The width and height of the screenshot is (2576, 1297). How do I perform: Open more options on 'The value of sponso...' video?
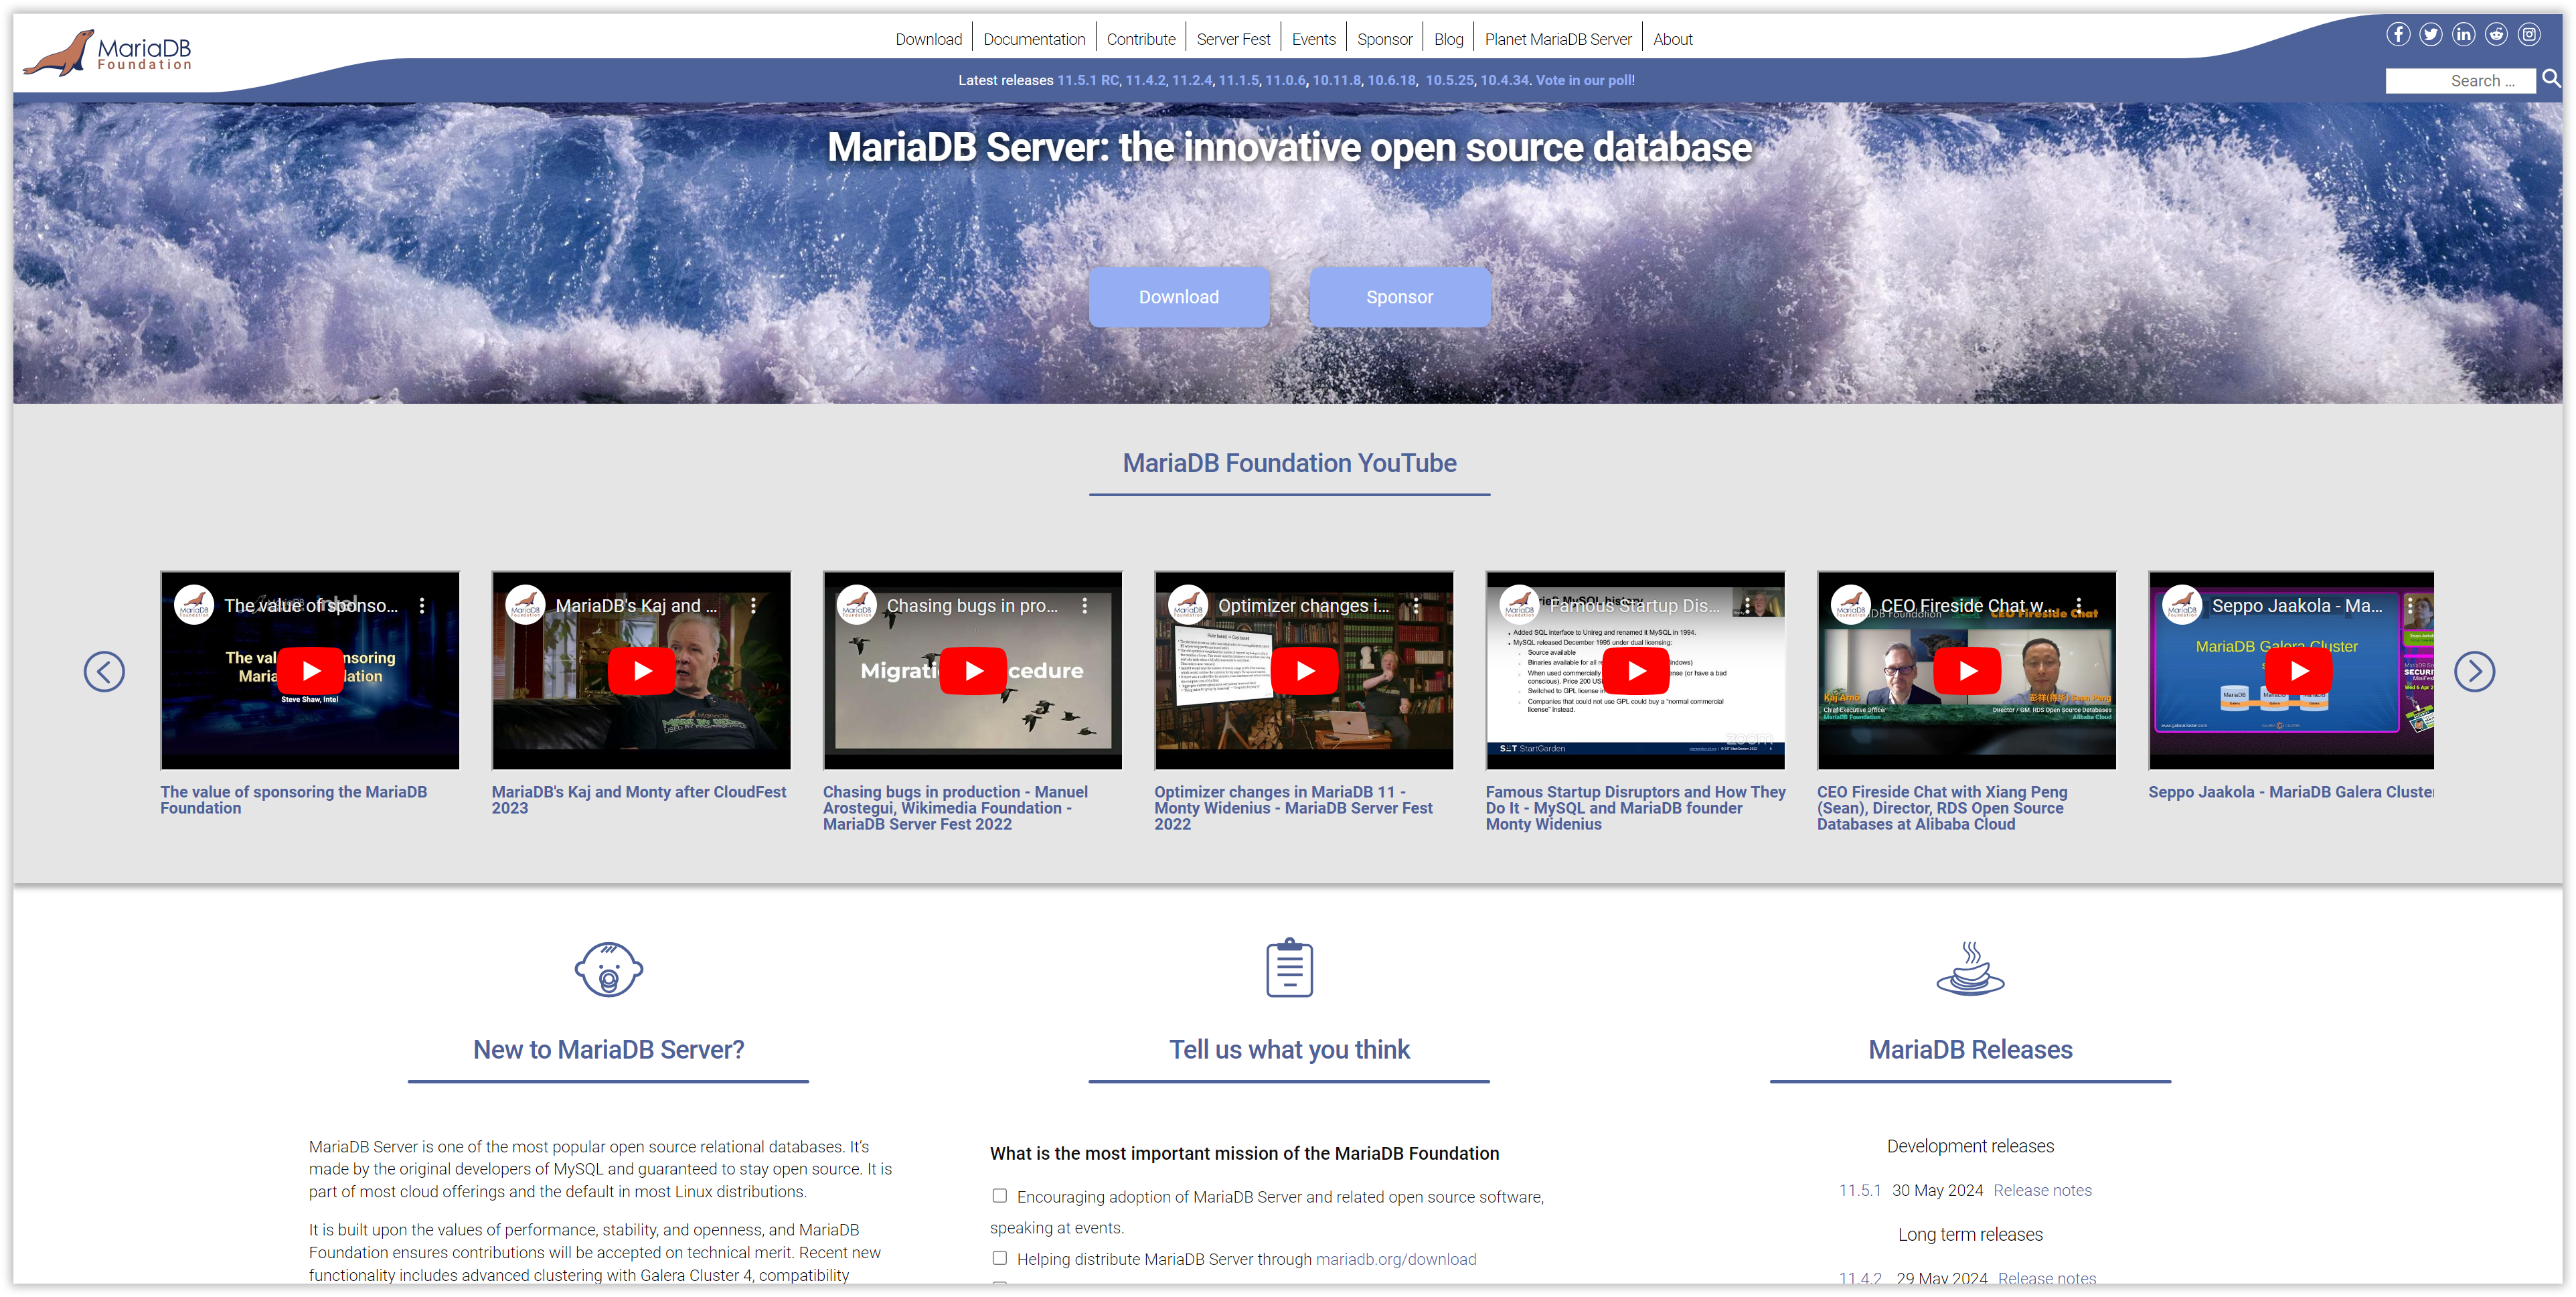[x=422, y=606]
